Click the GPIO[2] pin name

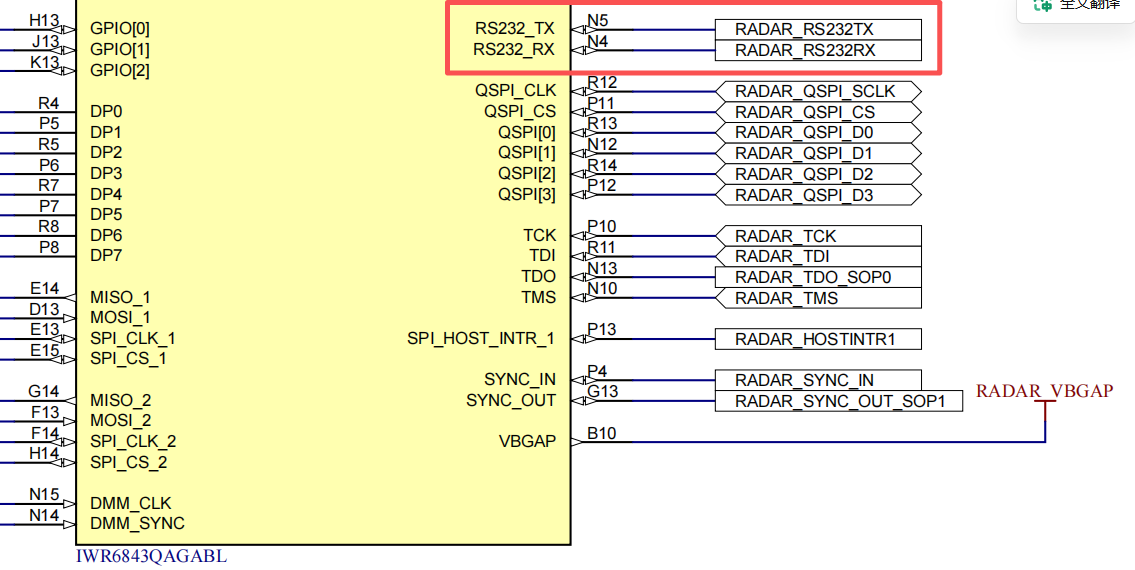(x=120, y=71)
